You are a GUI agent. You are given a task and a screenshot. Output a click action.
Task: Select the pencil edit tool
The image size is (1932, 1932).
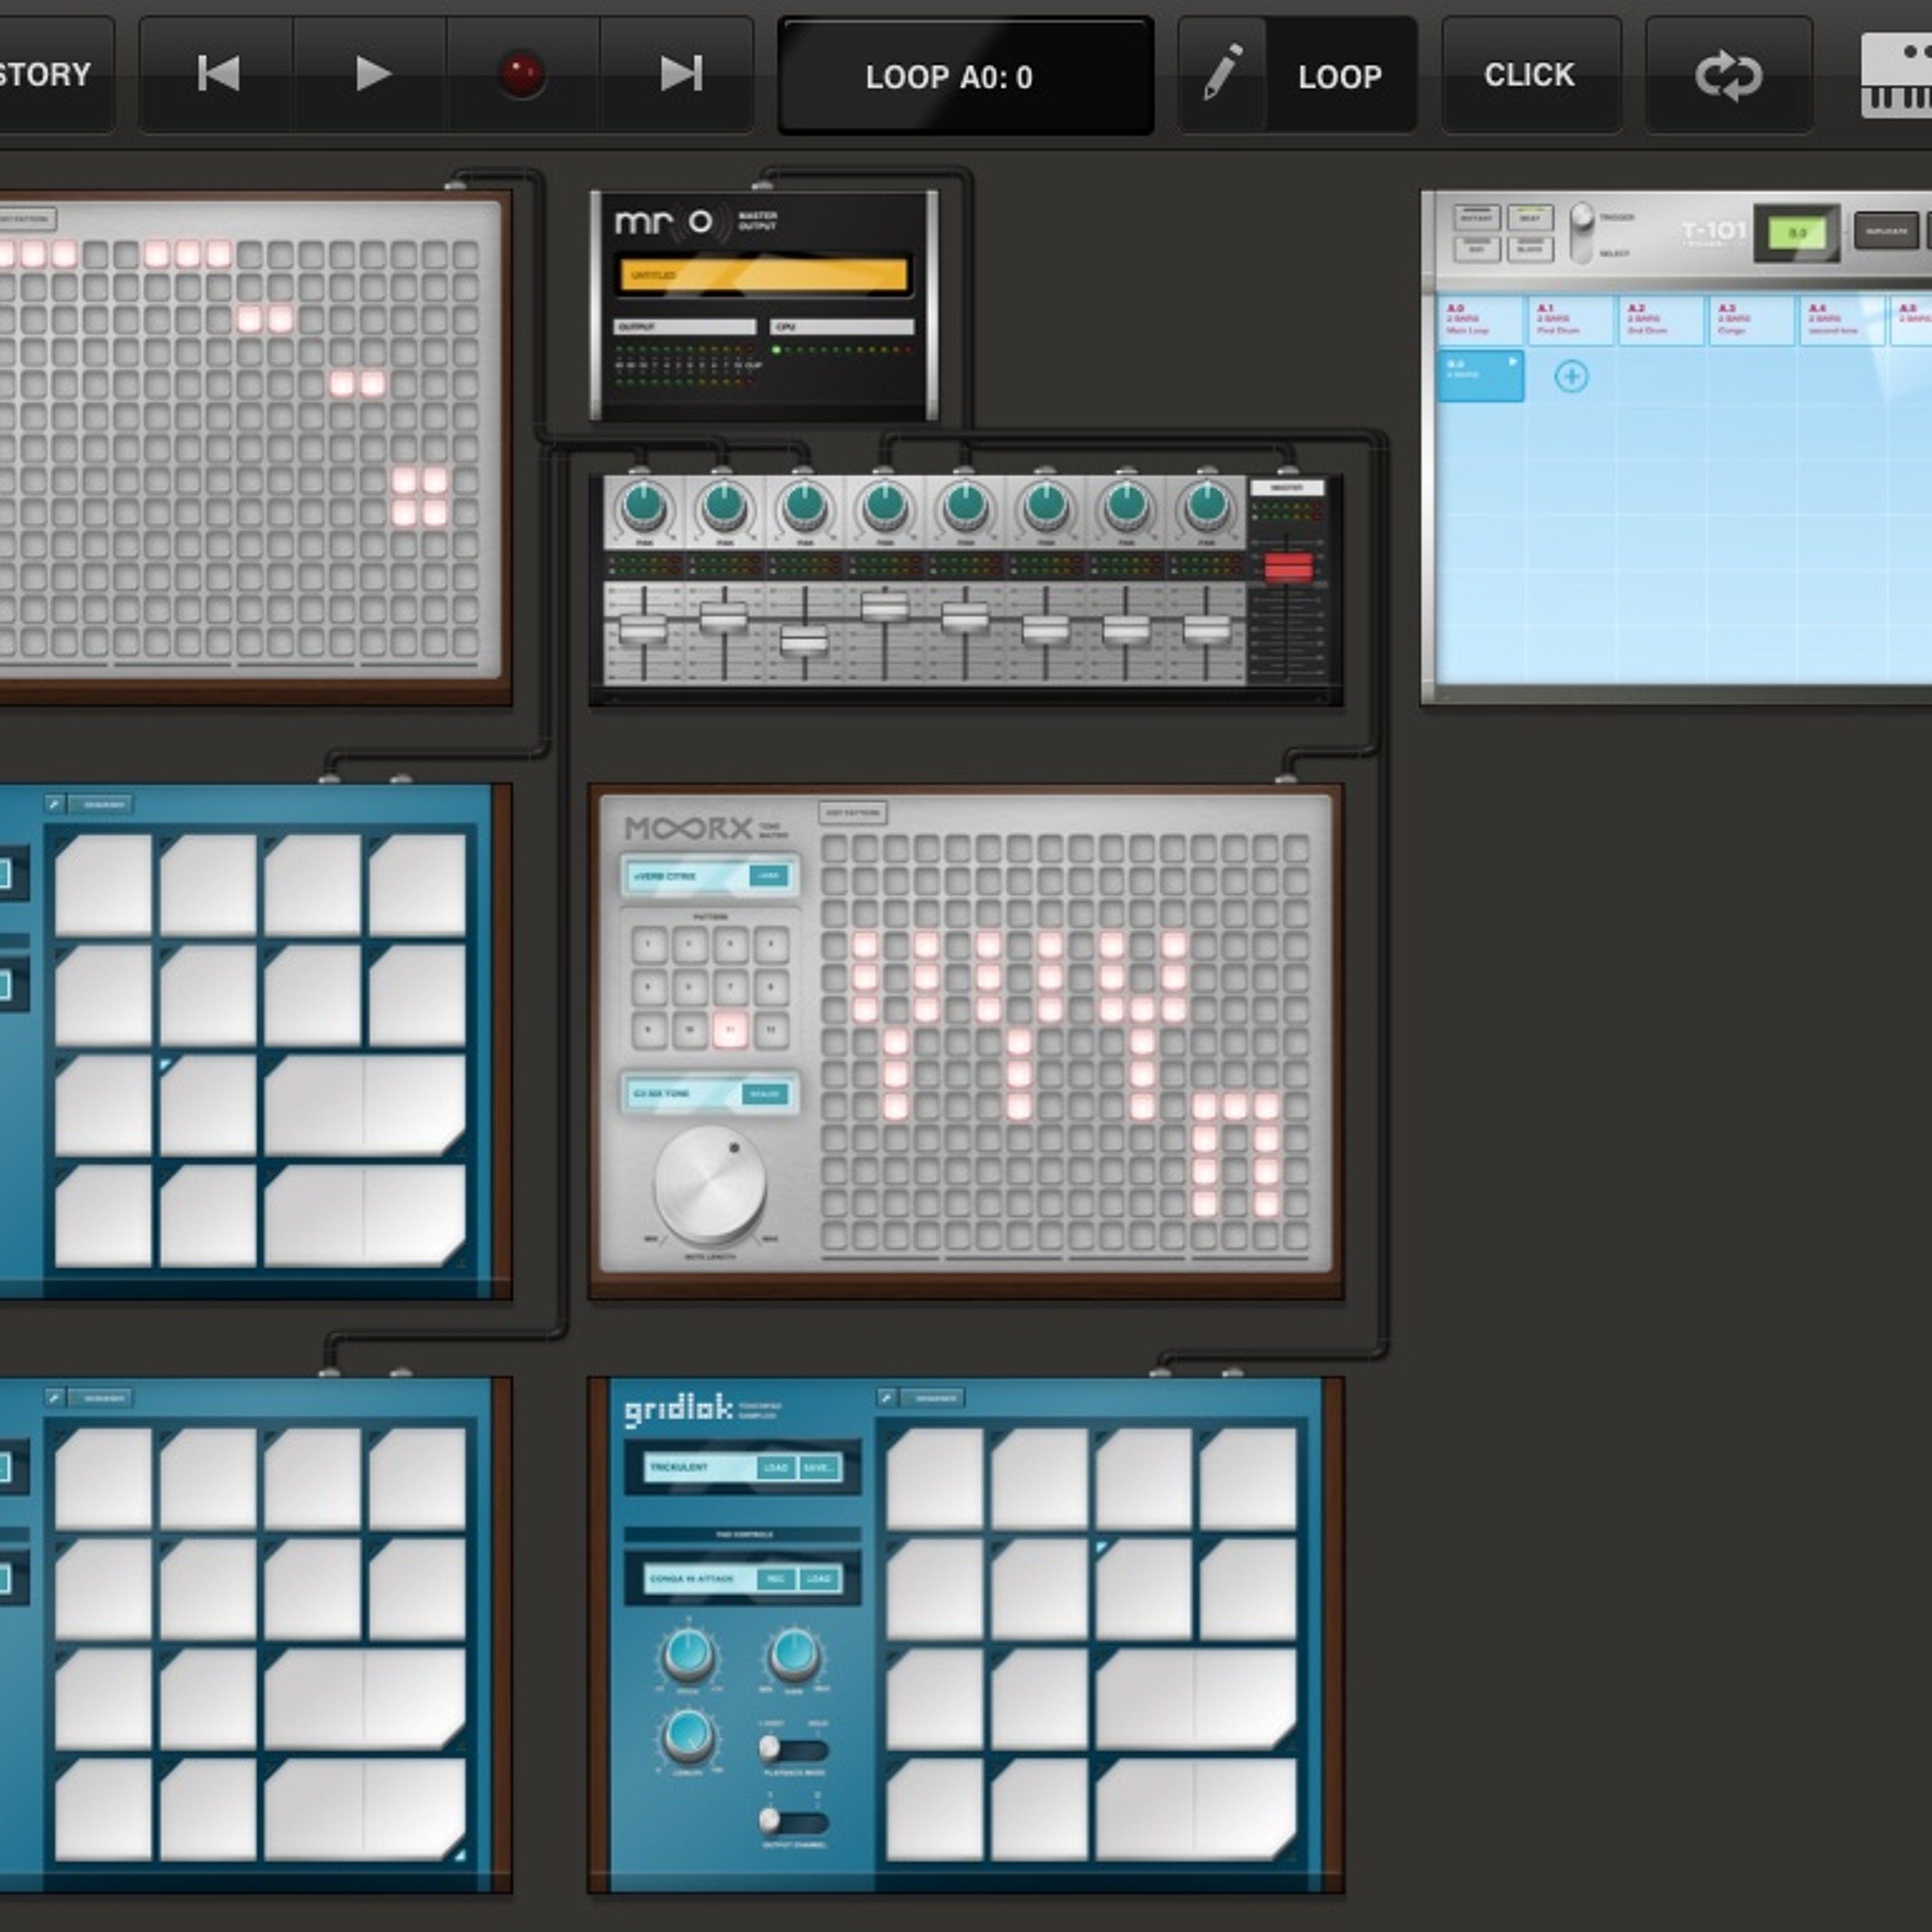tap(1223, 74)
